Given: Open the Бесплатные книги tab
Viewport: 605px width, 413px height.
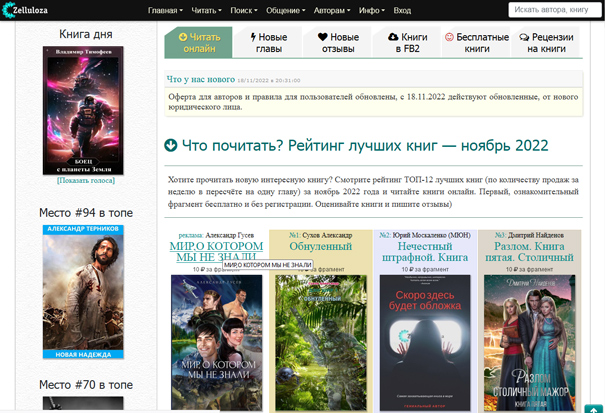Looking at the screenshot, I should coord(477,42).
